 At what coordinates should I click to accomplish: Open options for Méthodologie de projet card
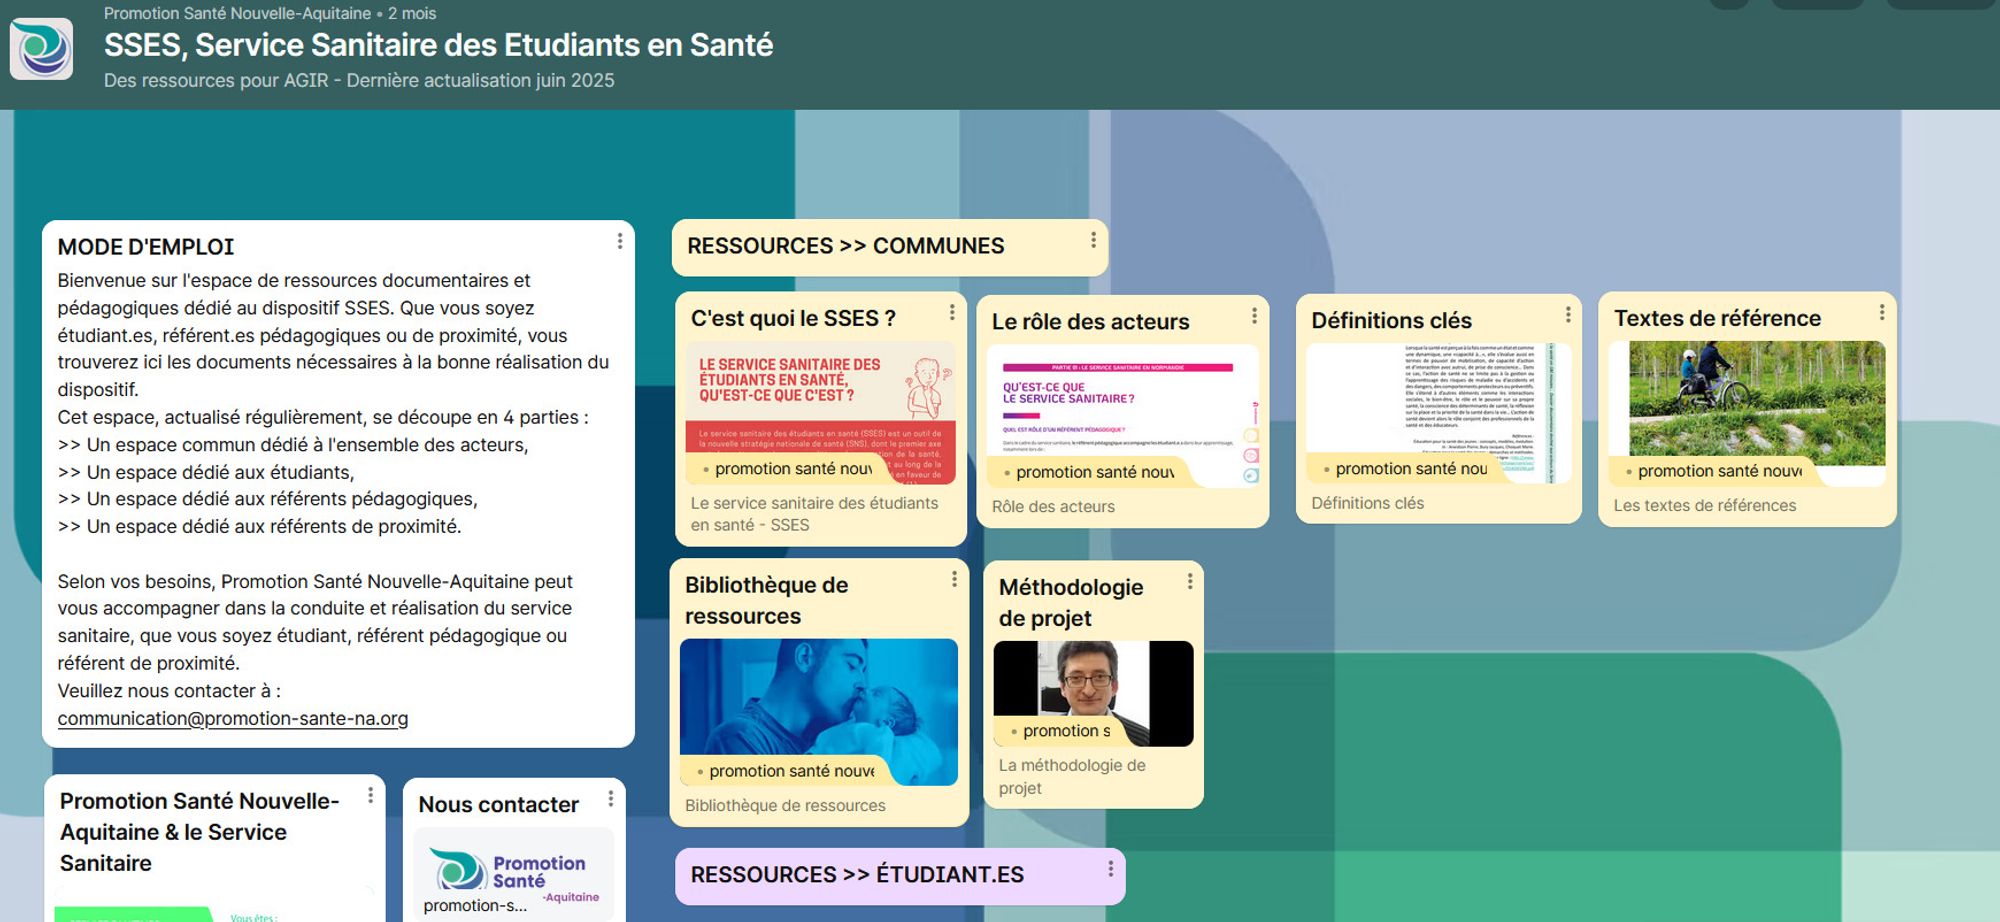tap(1190, 581)
